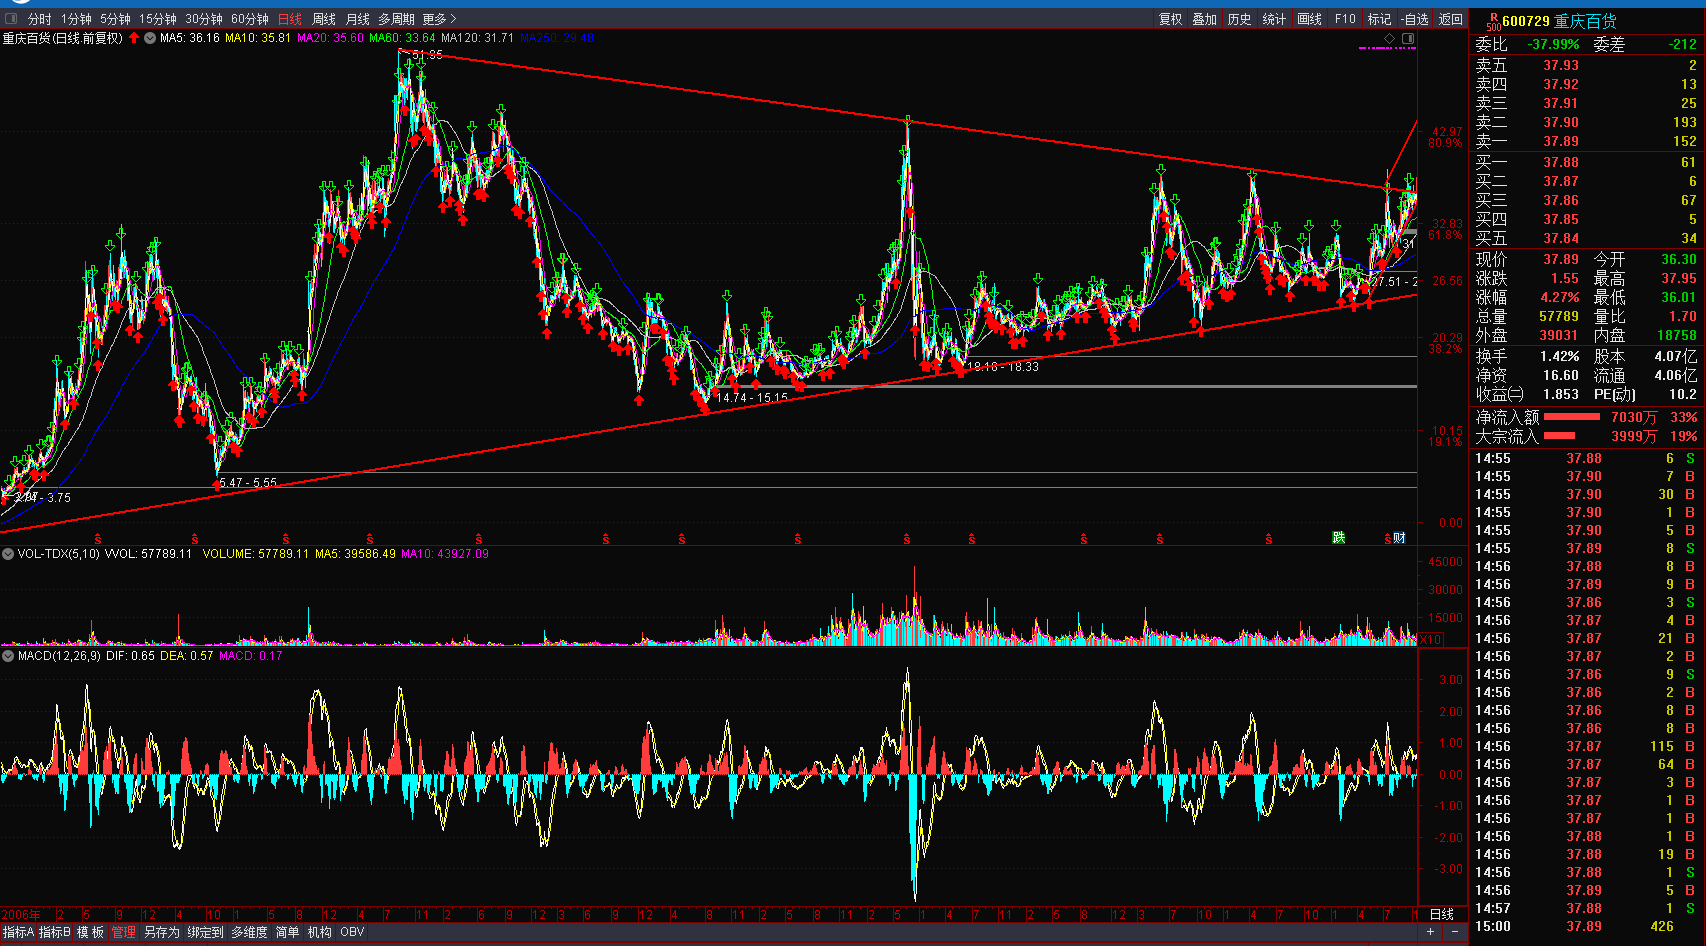Screen dimensions: 1706x946
Task: Click the 返回 back button
Action: pos(1451,19)
